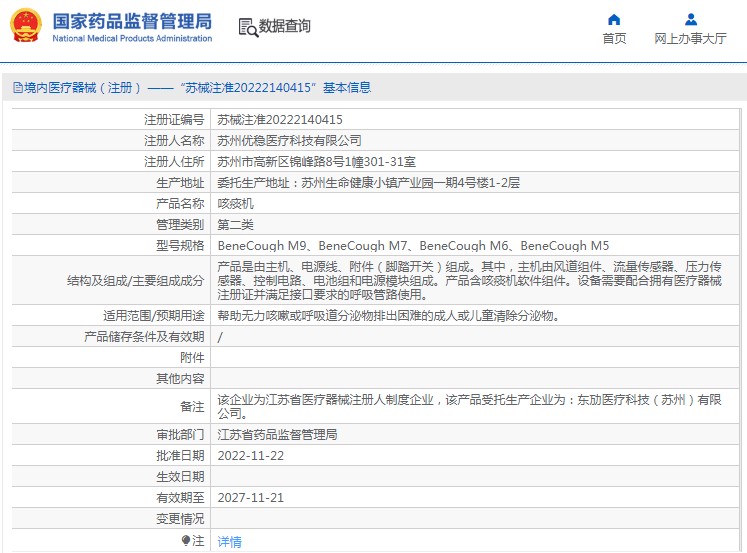Select registration number 苏械注准20222140415 value
This screenshot has height=553, width=747.
(x=280, y=120)
